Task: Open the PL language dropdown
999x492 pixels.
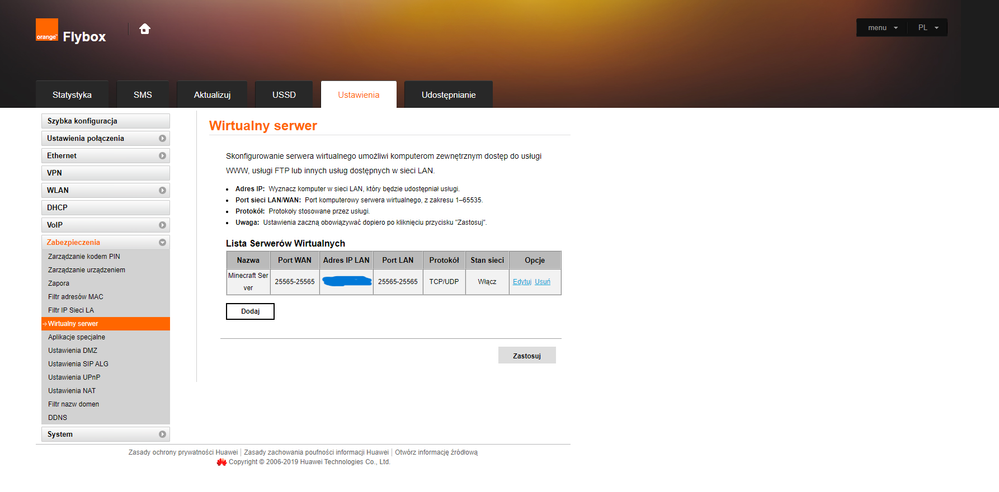Action: pyautogui.click(x=927, y=27)
